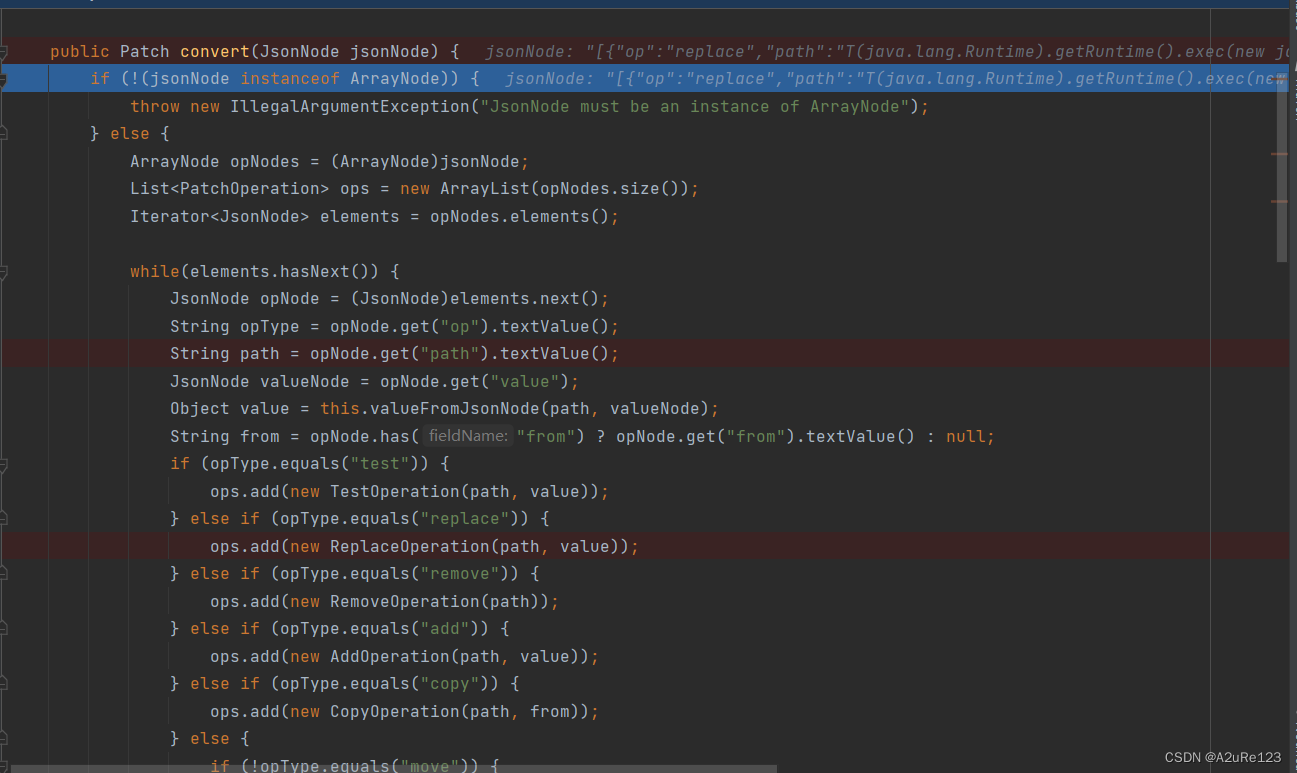Screen dimensions: 1297x773
Task: Click TestOperation constructor
Action: click(x=395, y=491)
